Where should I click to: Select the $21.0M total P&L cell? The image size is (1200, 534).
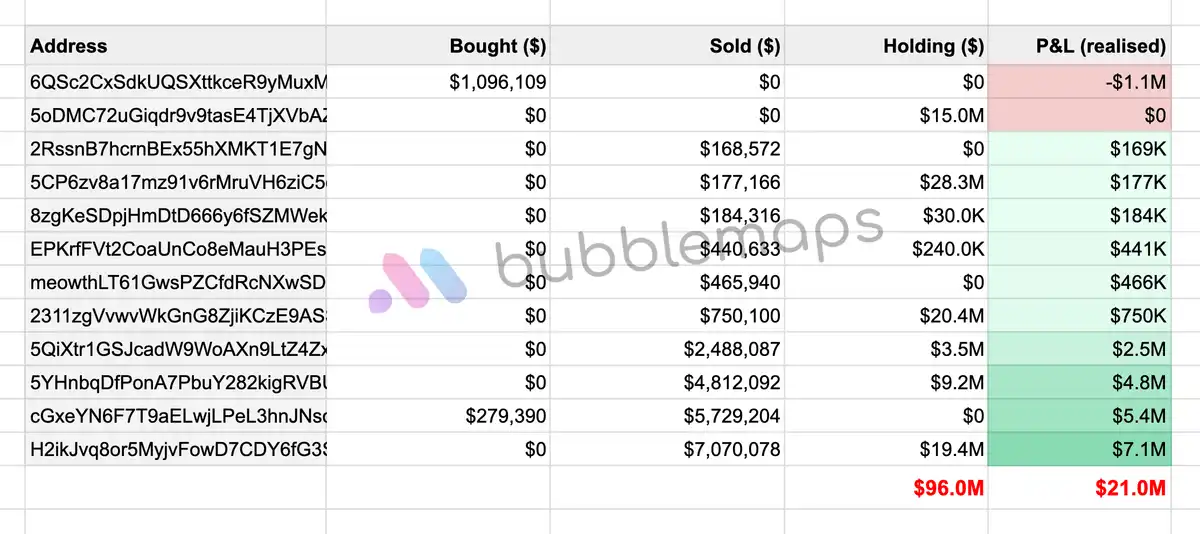(1080, 488)
